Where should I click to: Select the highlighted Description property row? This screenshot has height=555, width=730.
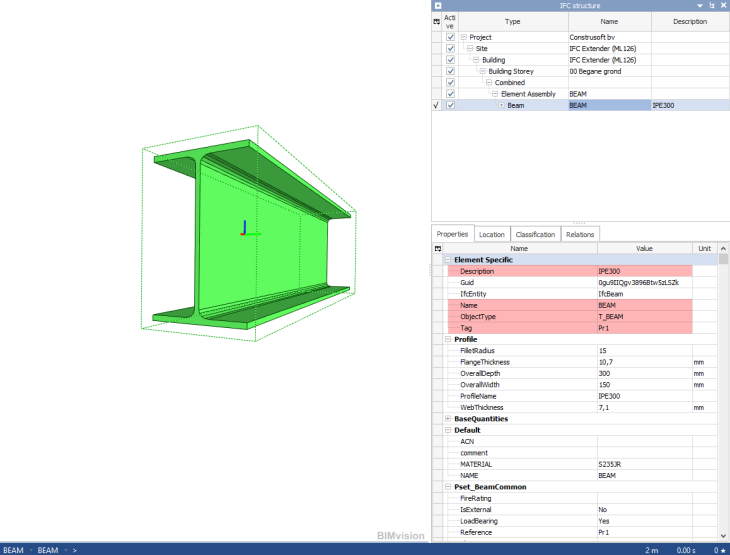(x=570, y=271)
